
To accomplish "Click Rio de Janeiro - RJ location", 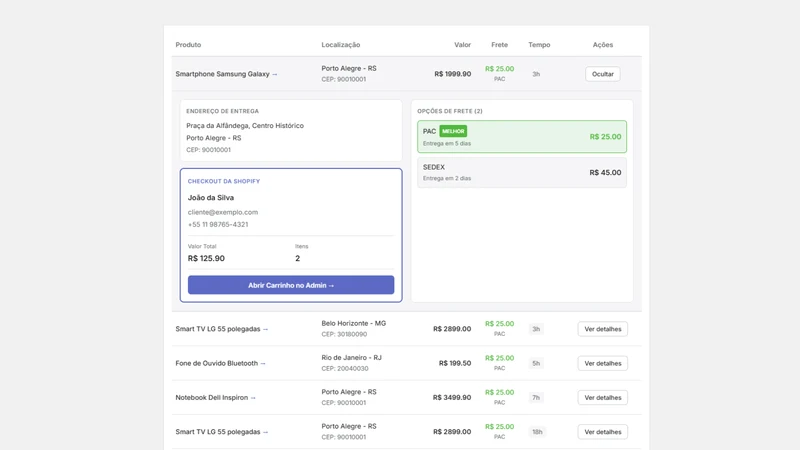I will (x=352, y=358).
